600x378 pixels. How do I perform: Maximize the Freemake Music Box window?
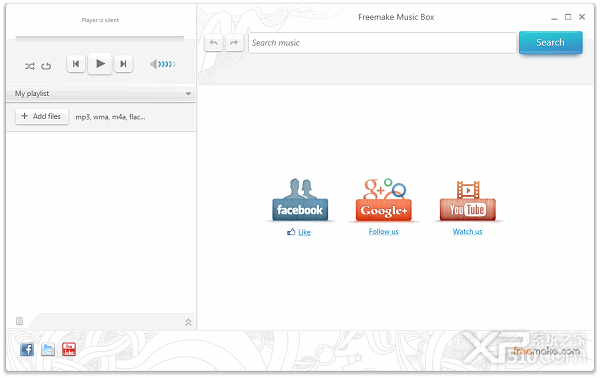(x=568, y=17)
